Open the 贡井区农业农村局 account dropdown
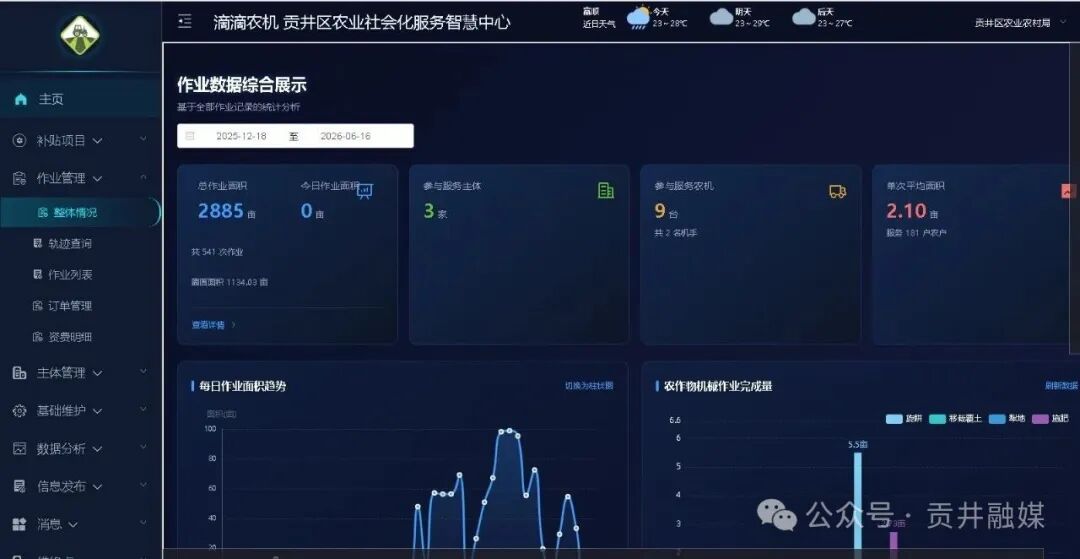 [x=1019, y=23]
